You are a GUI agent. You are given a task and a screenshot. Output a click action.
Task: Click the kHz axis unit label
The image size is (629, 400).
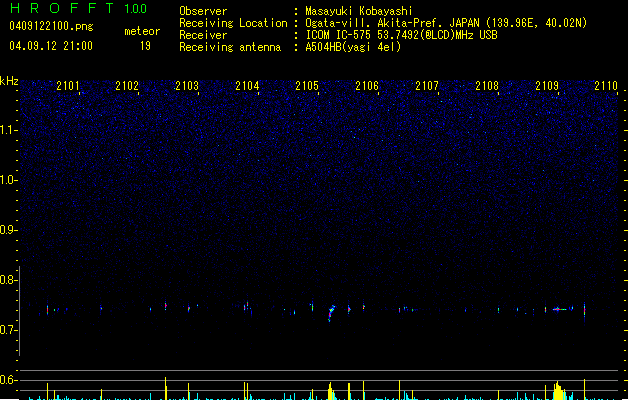tap(9, 81)
